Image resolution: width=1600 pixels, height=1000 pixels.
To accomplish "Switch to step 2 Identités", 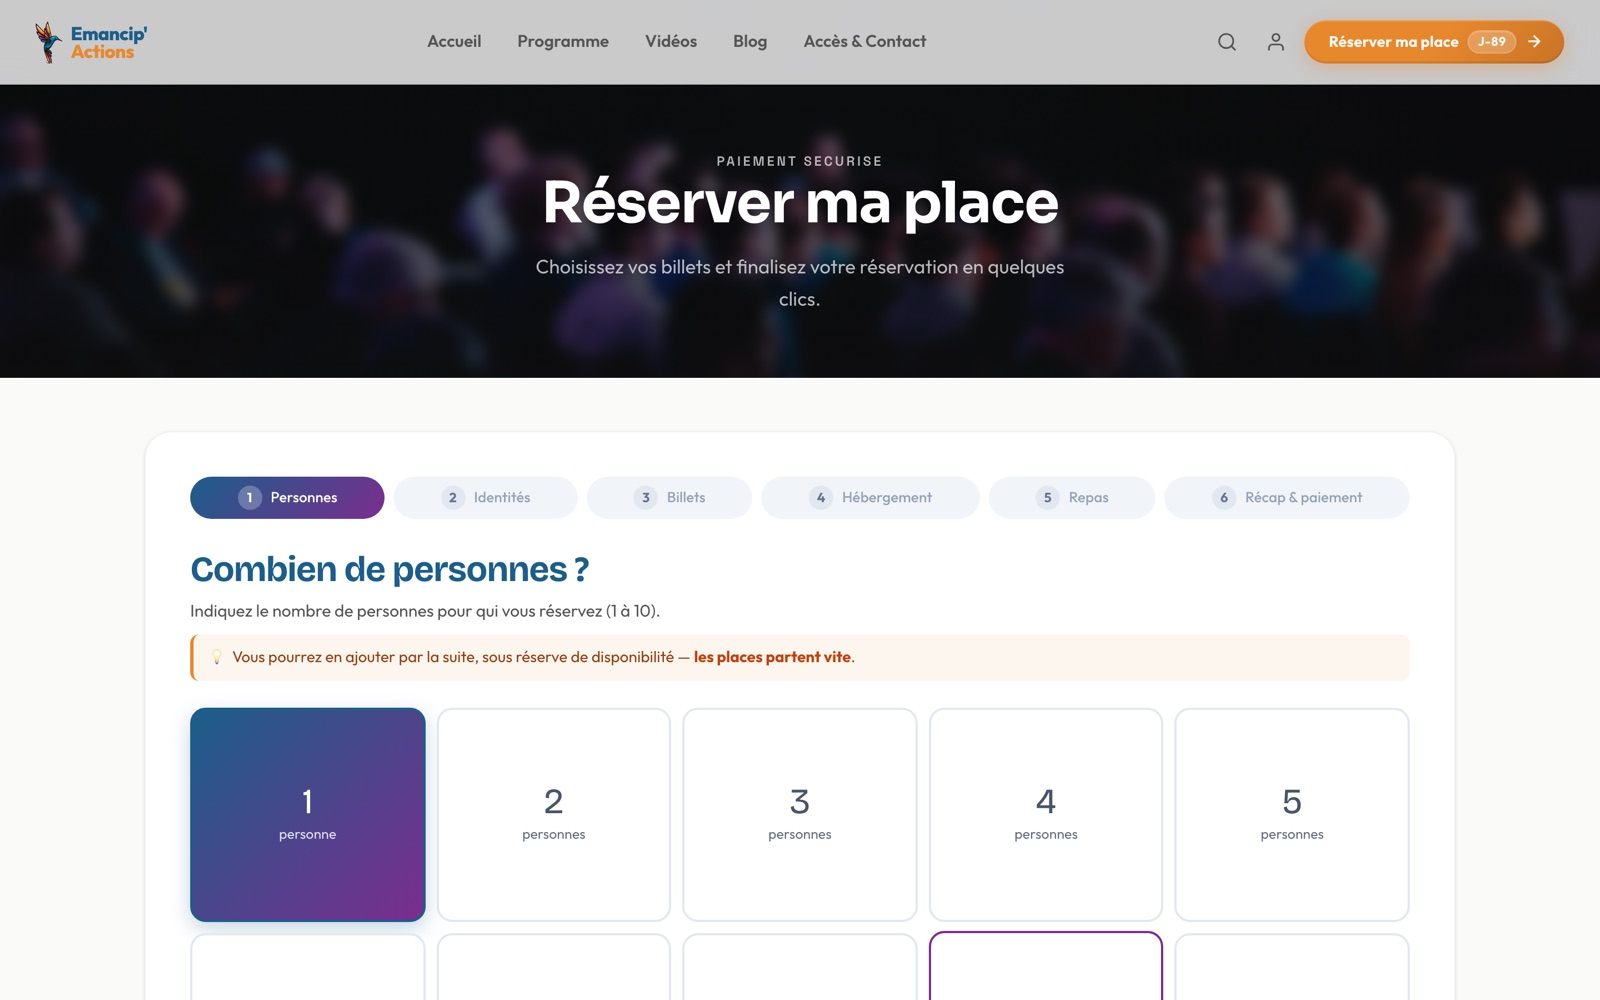I will [485, 498].
